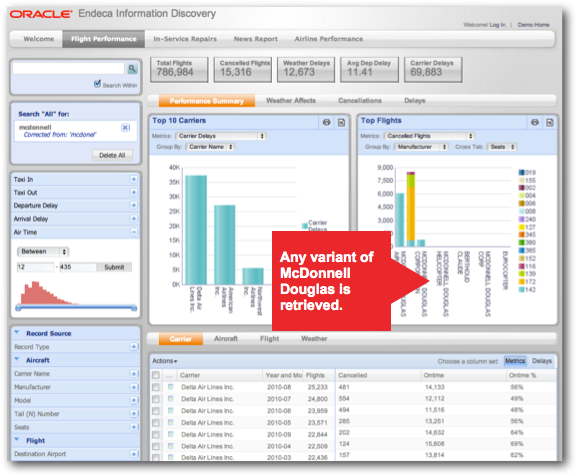Screen dimensions: 577x476
Task: Export the Top 10 Carriers chart
Action: [x=341, y=122]
